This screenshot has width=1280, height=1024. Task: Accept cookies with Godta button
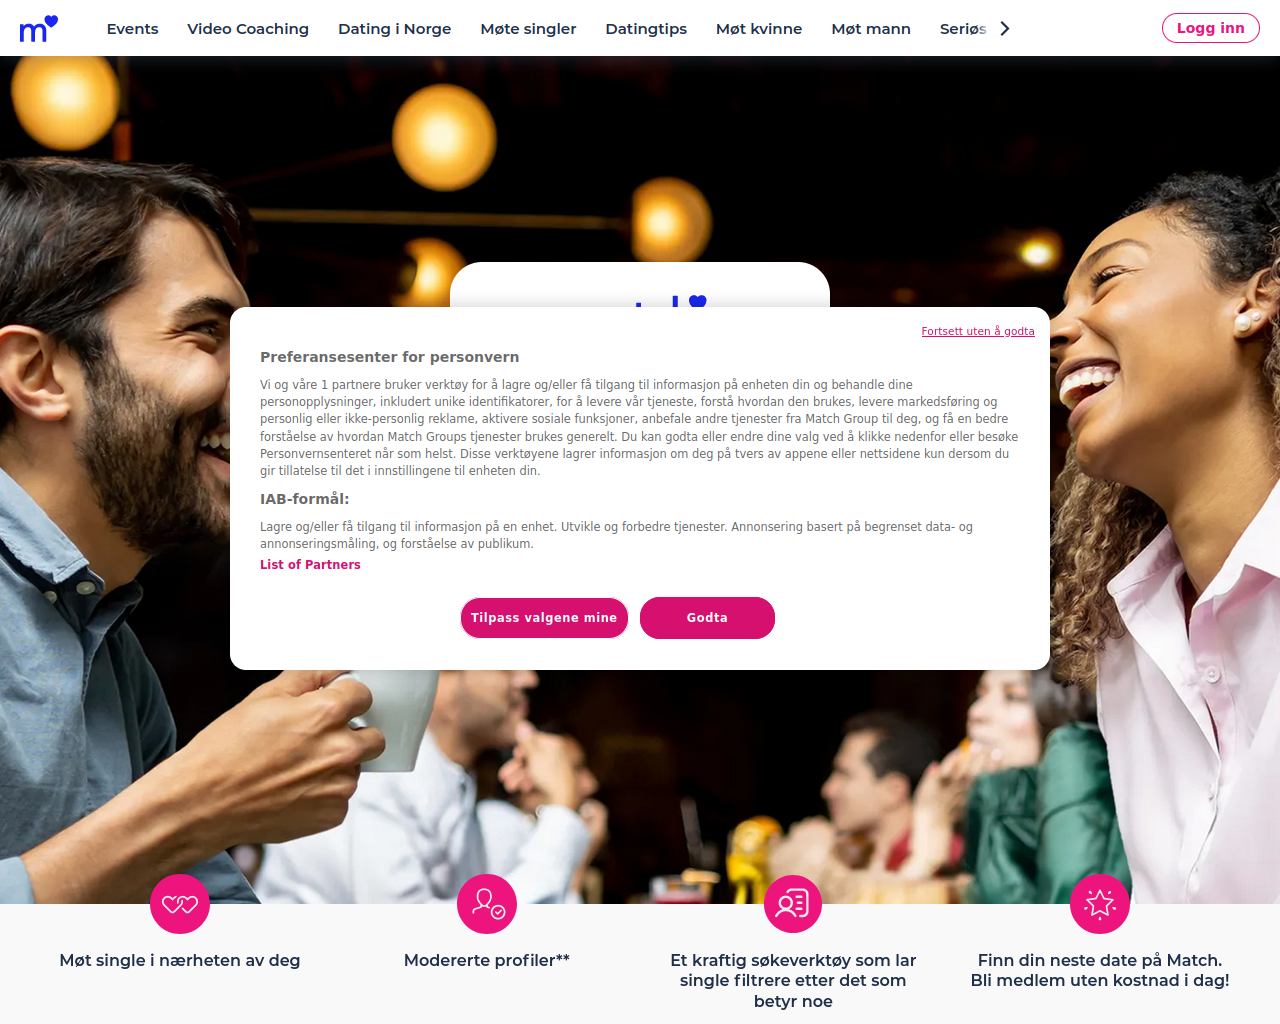tap(707, 618)
